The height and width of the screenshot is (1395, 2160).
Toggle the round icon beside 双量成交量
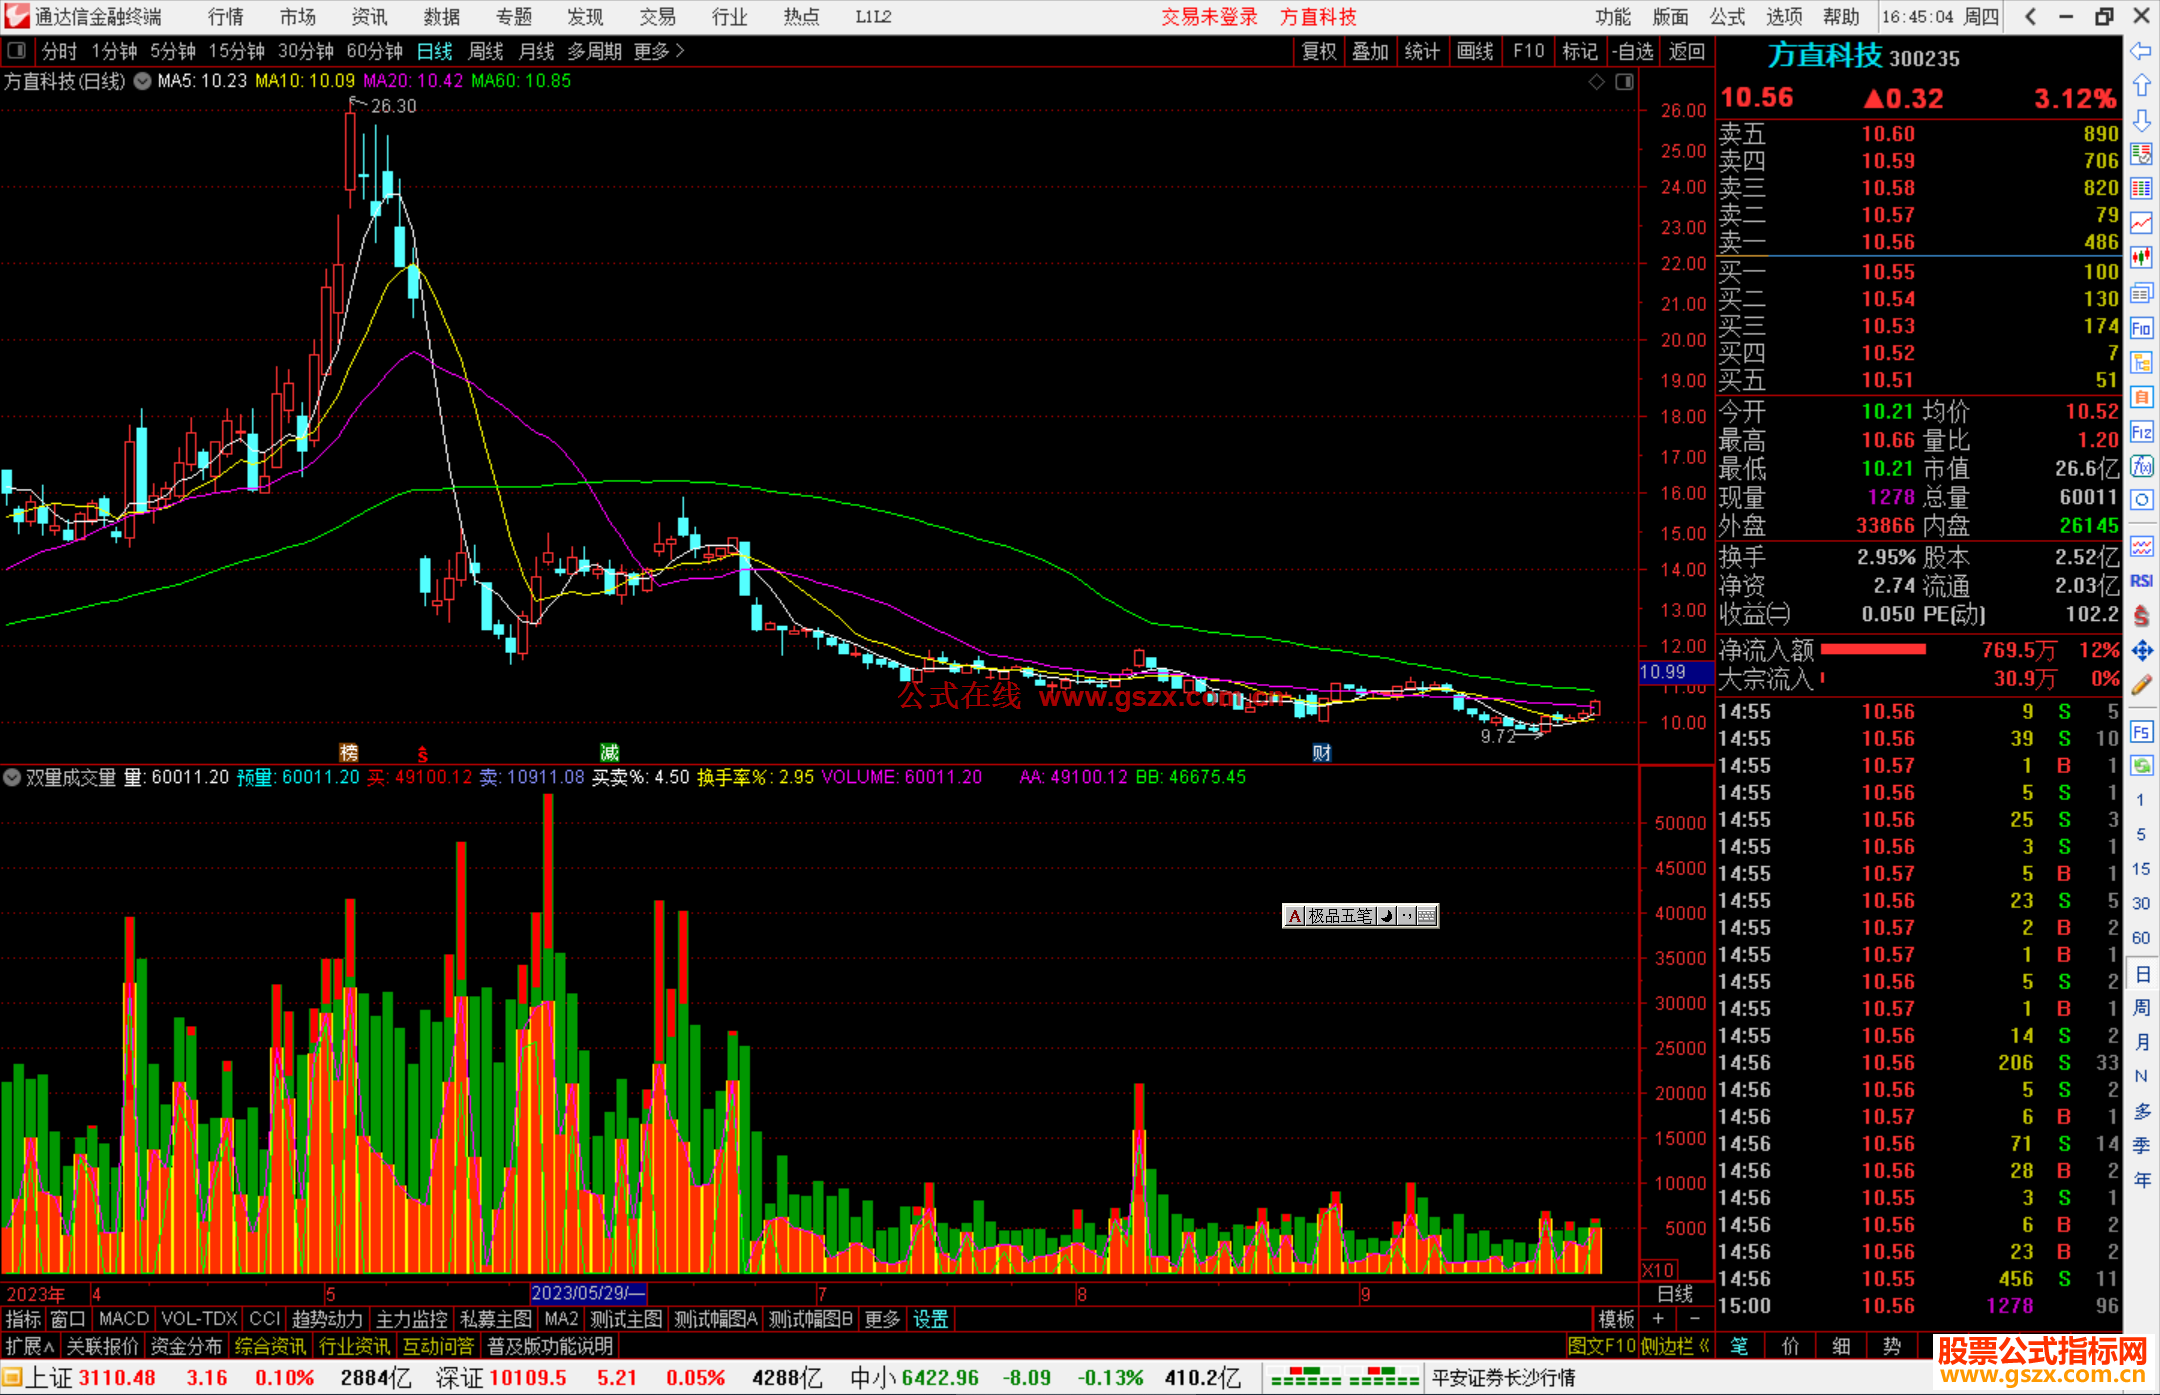(12, 777)
